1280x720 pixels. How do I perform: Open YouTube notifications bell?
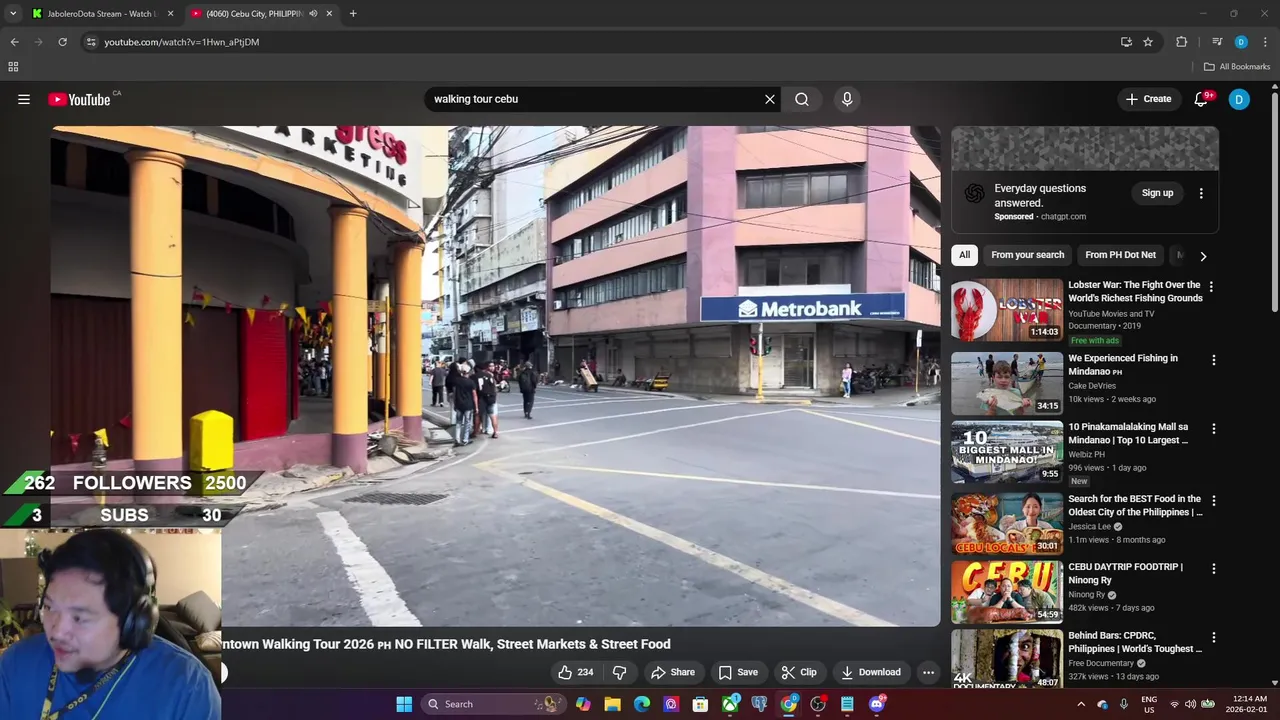1201,99
